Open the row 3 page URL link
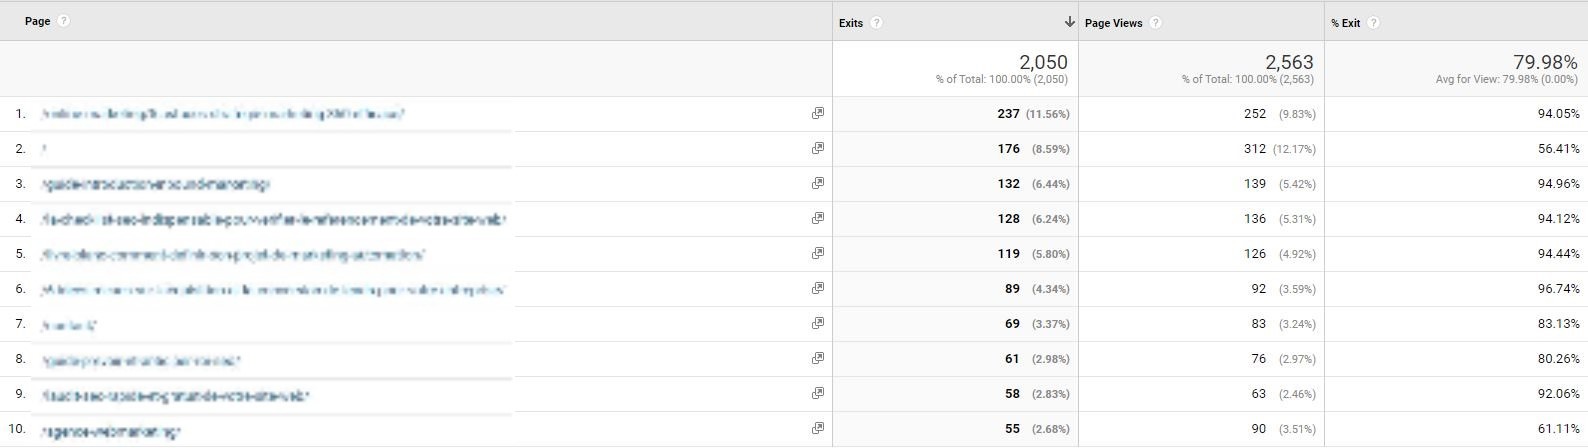1588x448 pixels. pyautogui.click(x=155, y=184)
